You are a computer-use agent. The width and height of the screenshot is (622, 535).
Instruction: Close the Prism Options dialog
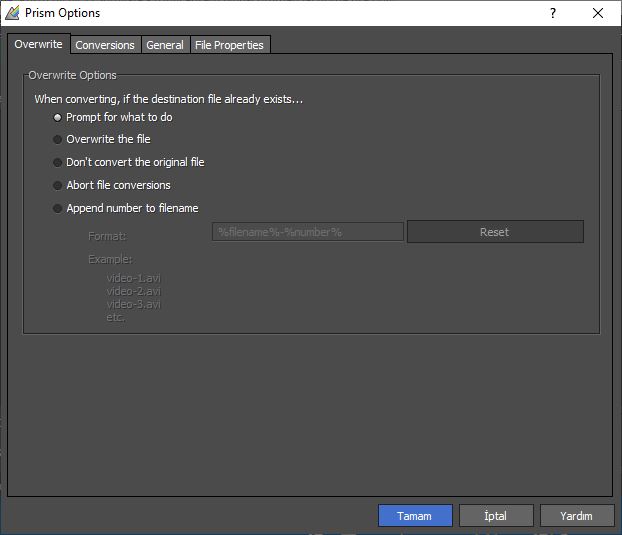click(598, 13)
